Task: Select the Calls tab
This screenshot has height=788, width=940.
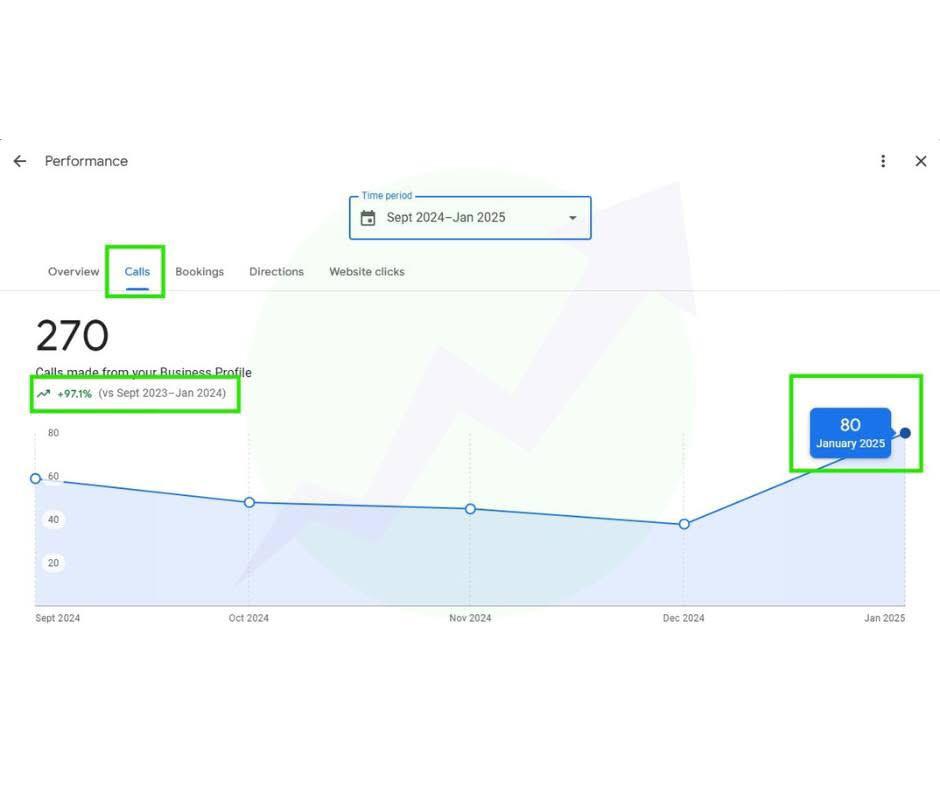Action: [137, 272]
